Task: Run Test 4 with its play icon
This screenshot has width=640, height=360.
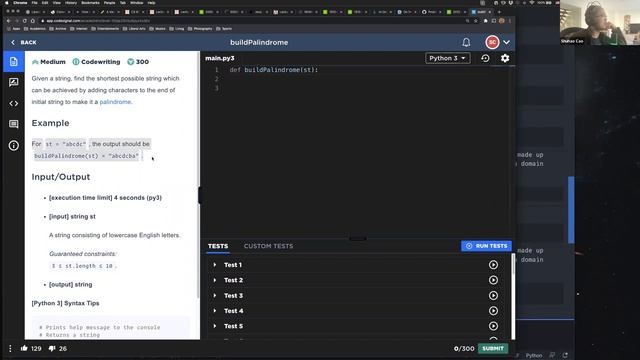Action: 493,311
